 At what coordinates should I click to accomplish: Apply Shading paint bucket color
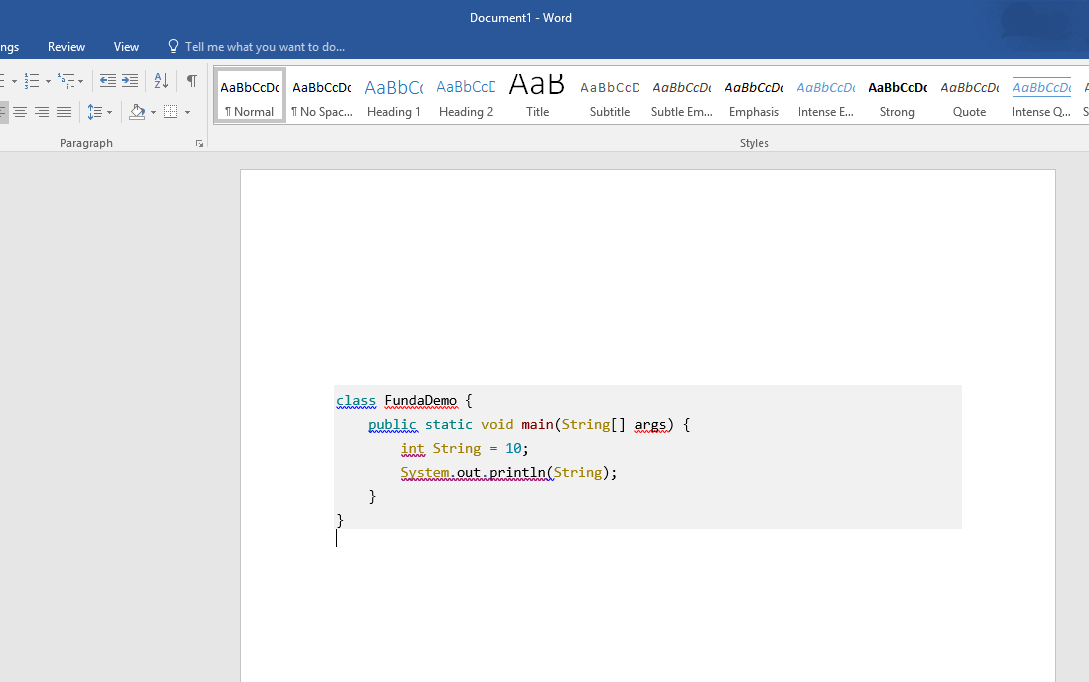pyautogui.click(x=138, y=112)
